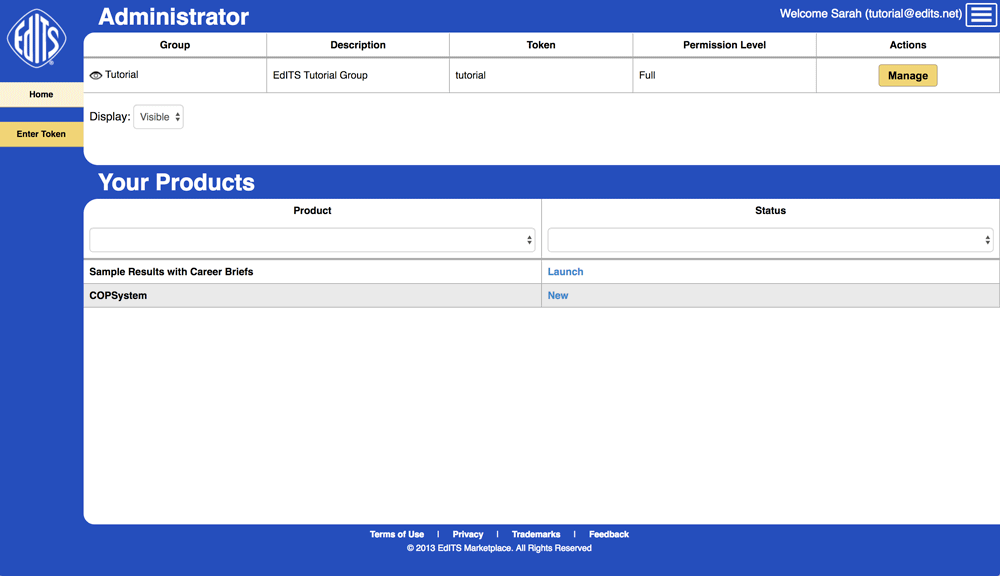Screen dimensions: 1000x576
Task: Click the Sample Results with Career Briefs row
Action: pos(541,272)
